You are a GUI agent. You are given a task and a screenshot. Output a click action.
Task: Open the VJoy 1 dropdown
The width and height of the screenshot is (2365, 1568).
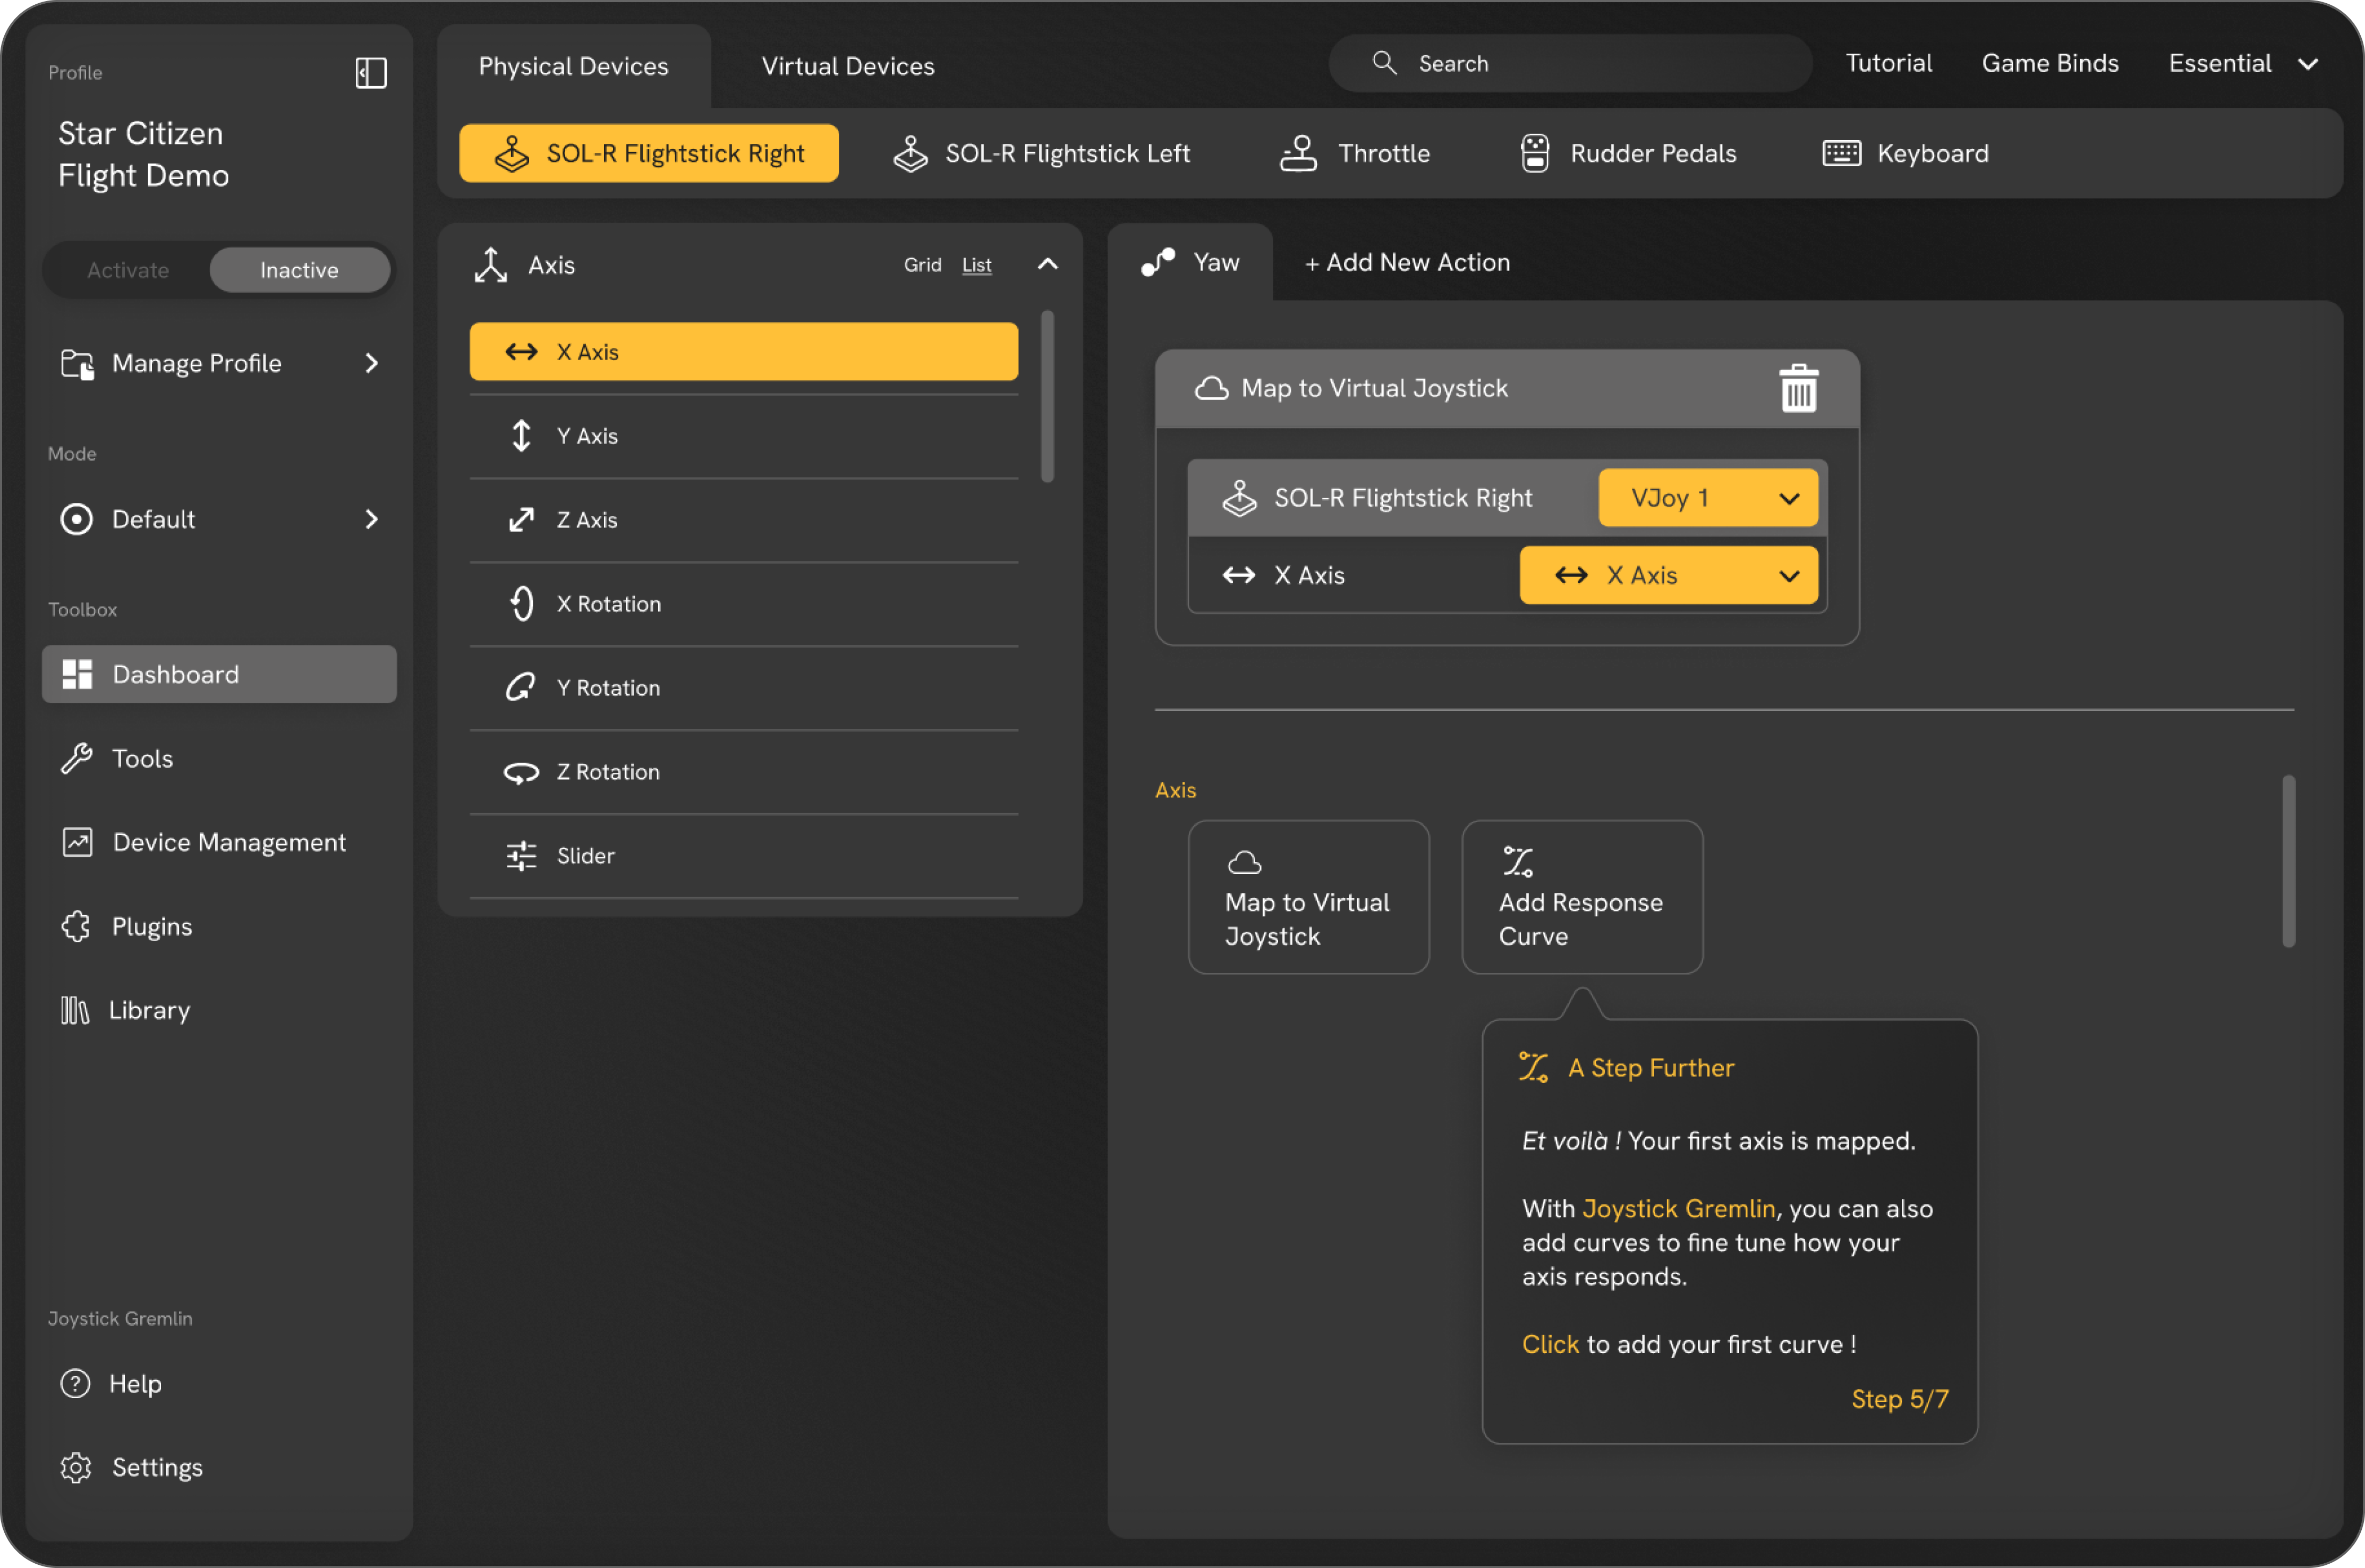pyautogui.click(x=1708, y=498)
